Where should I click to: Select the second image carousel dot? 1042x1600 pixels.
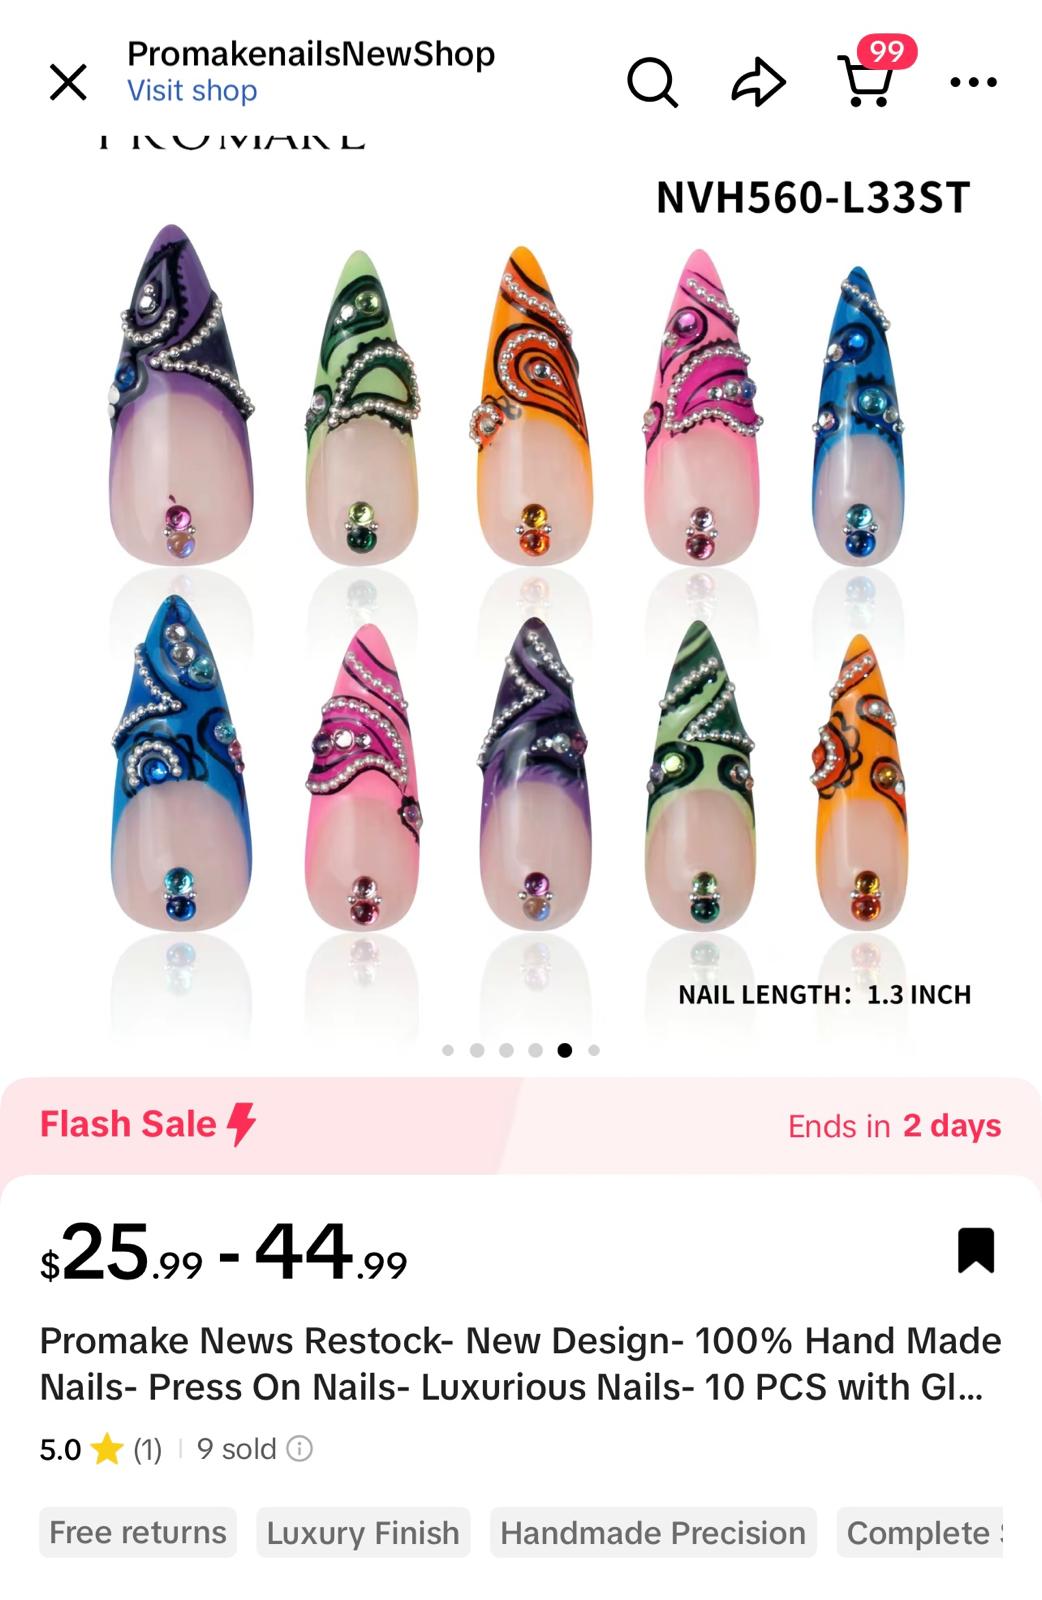[477, 1050]
